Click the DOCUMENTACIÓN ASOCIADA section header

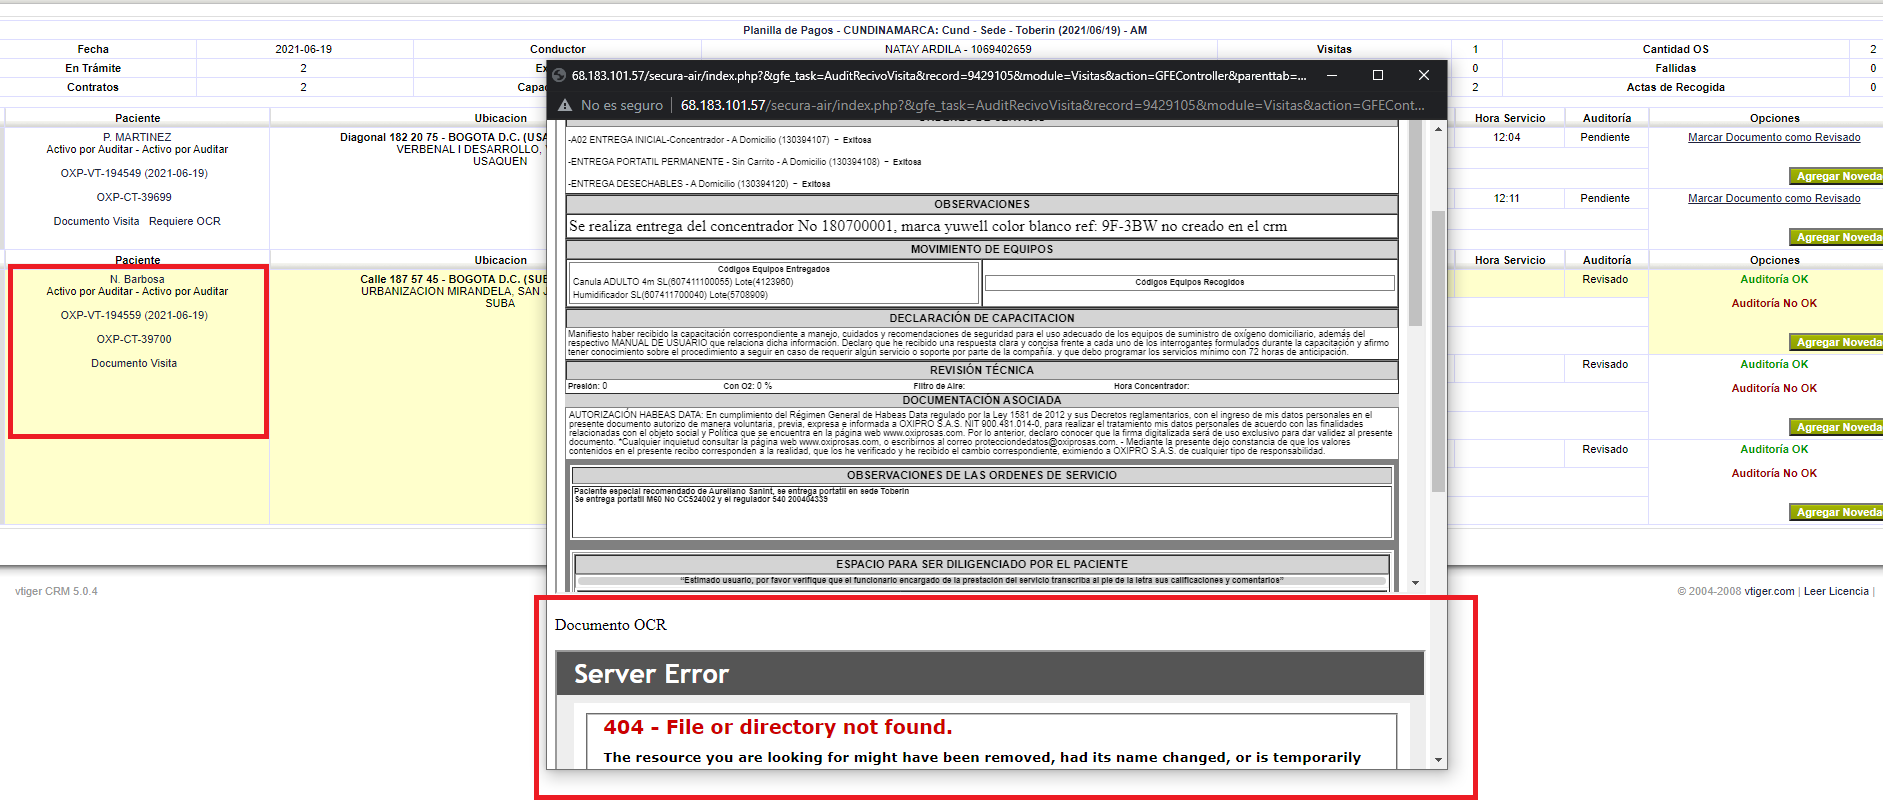point(982,401)
